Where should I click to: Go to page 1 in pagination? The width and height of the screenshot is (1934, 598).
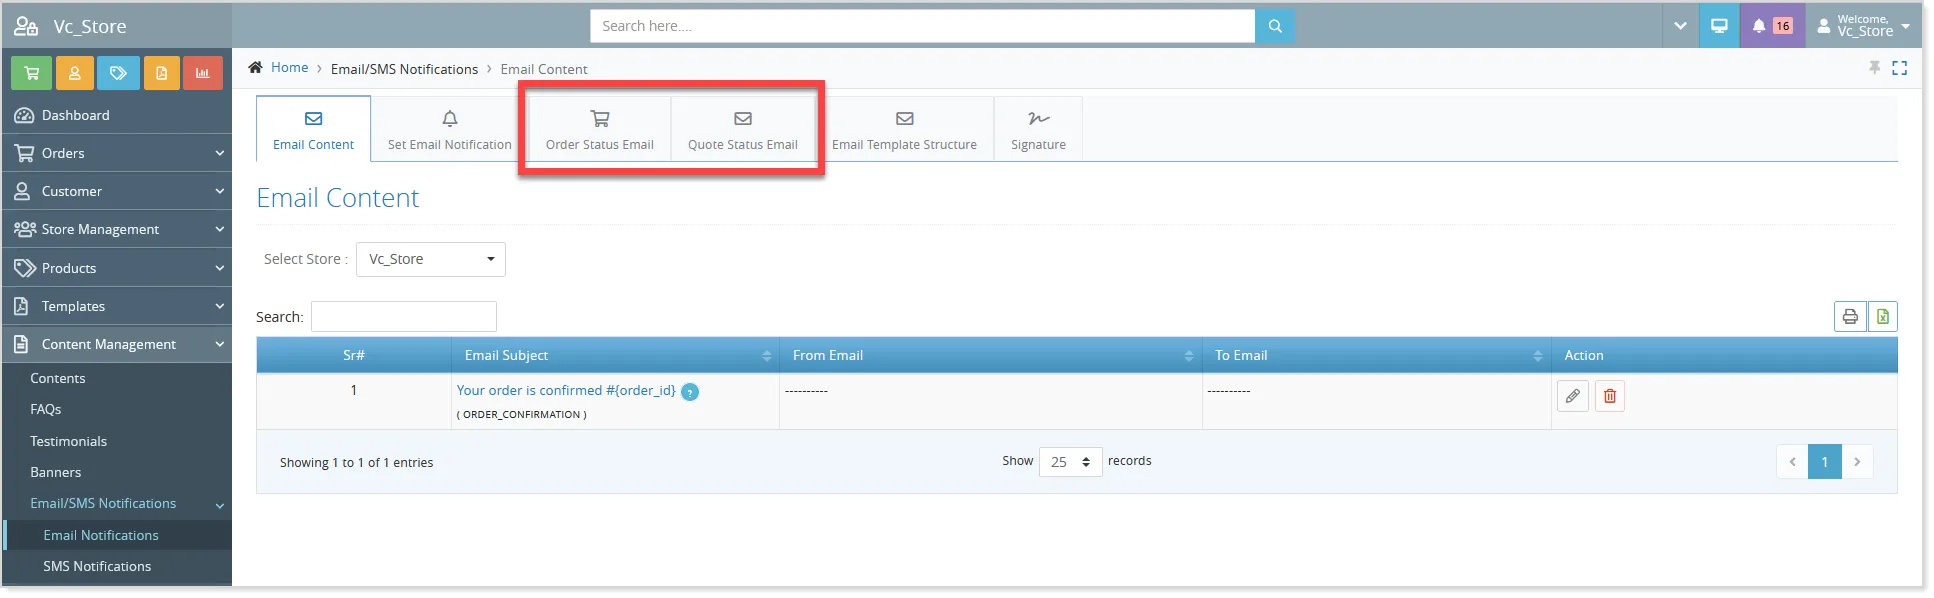(1825, 462)
